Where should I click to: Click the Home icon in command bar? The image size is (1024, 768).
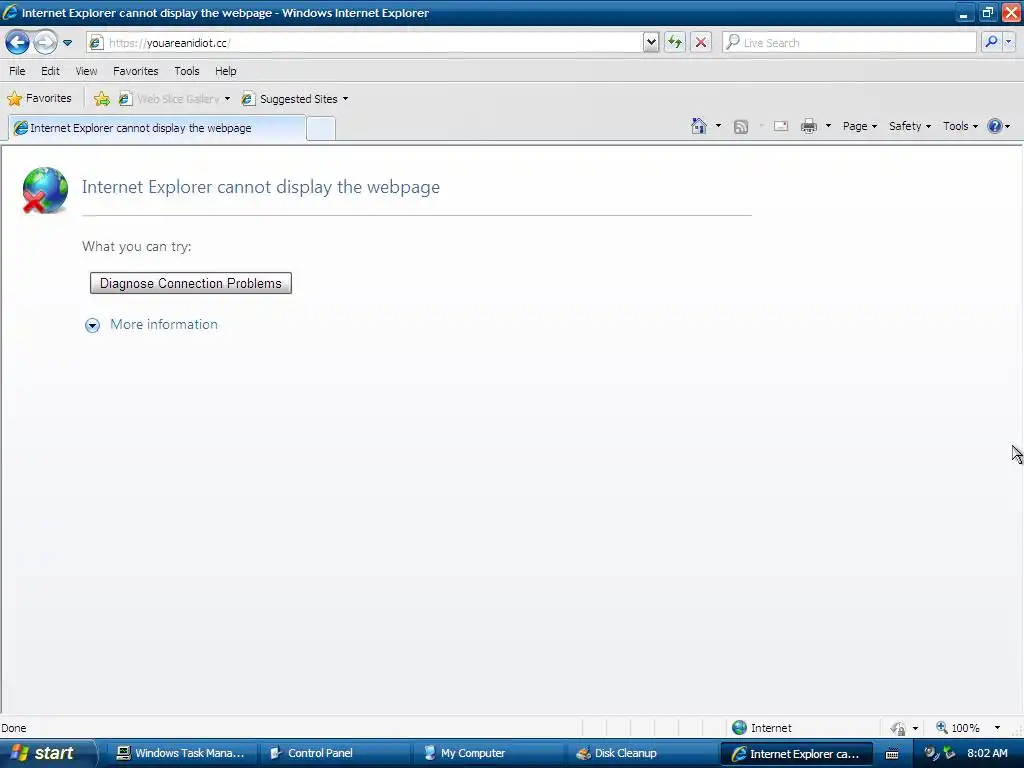pyautogui.click(x=699, y=126)
